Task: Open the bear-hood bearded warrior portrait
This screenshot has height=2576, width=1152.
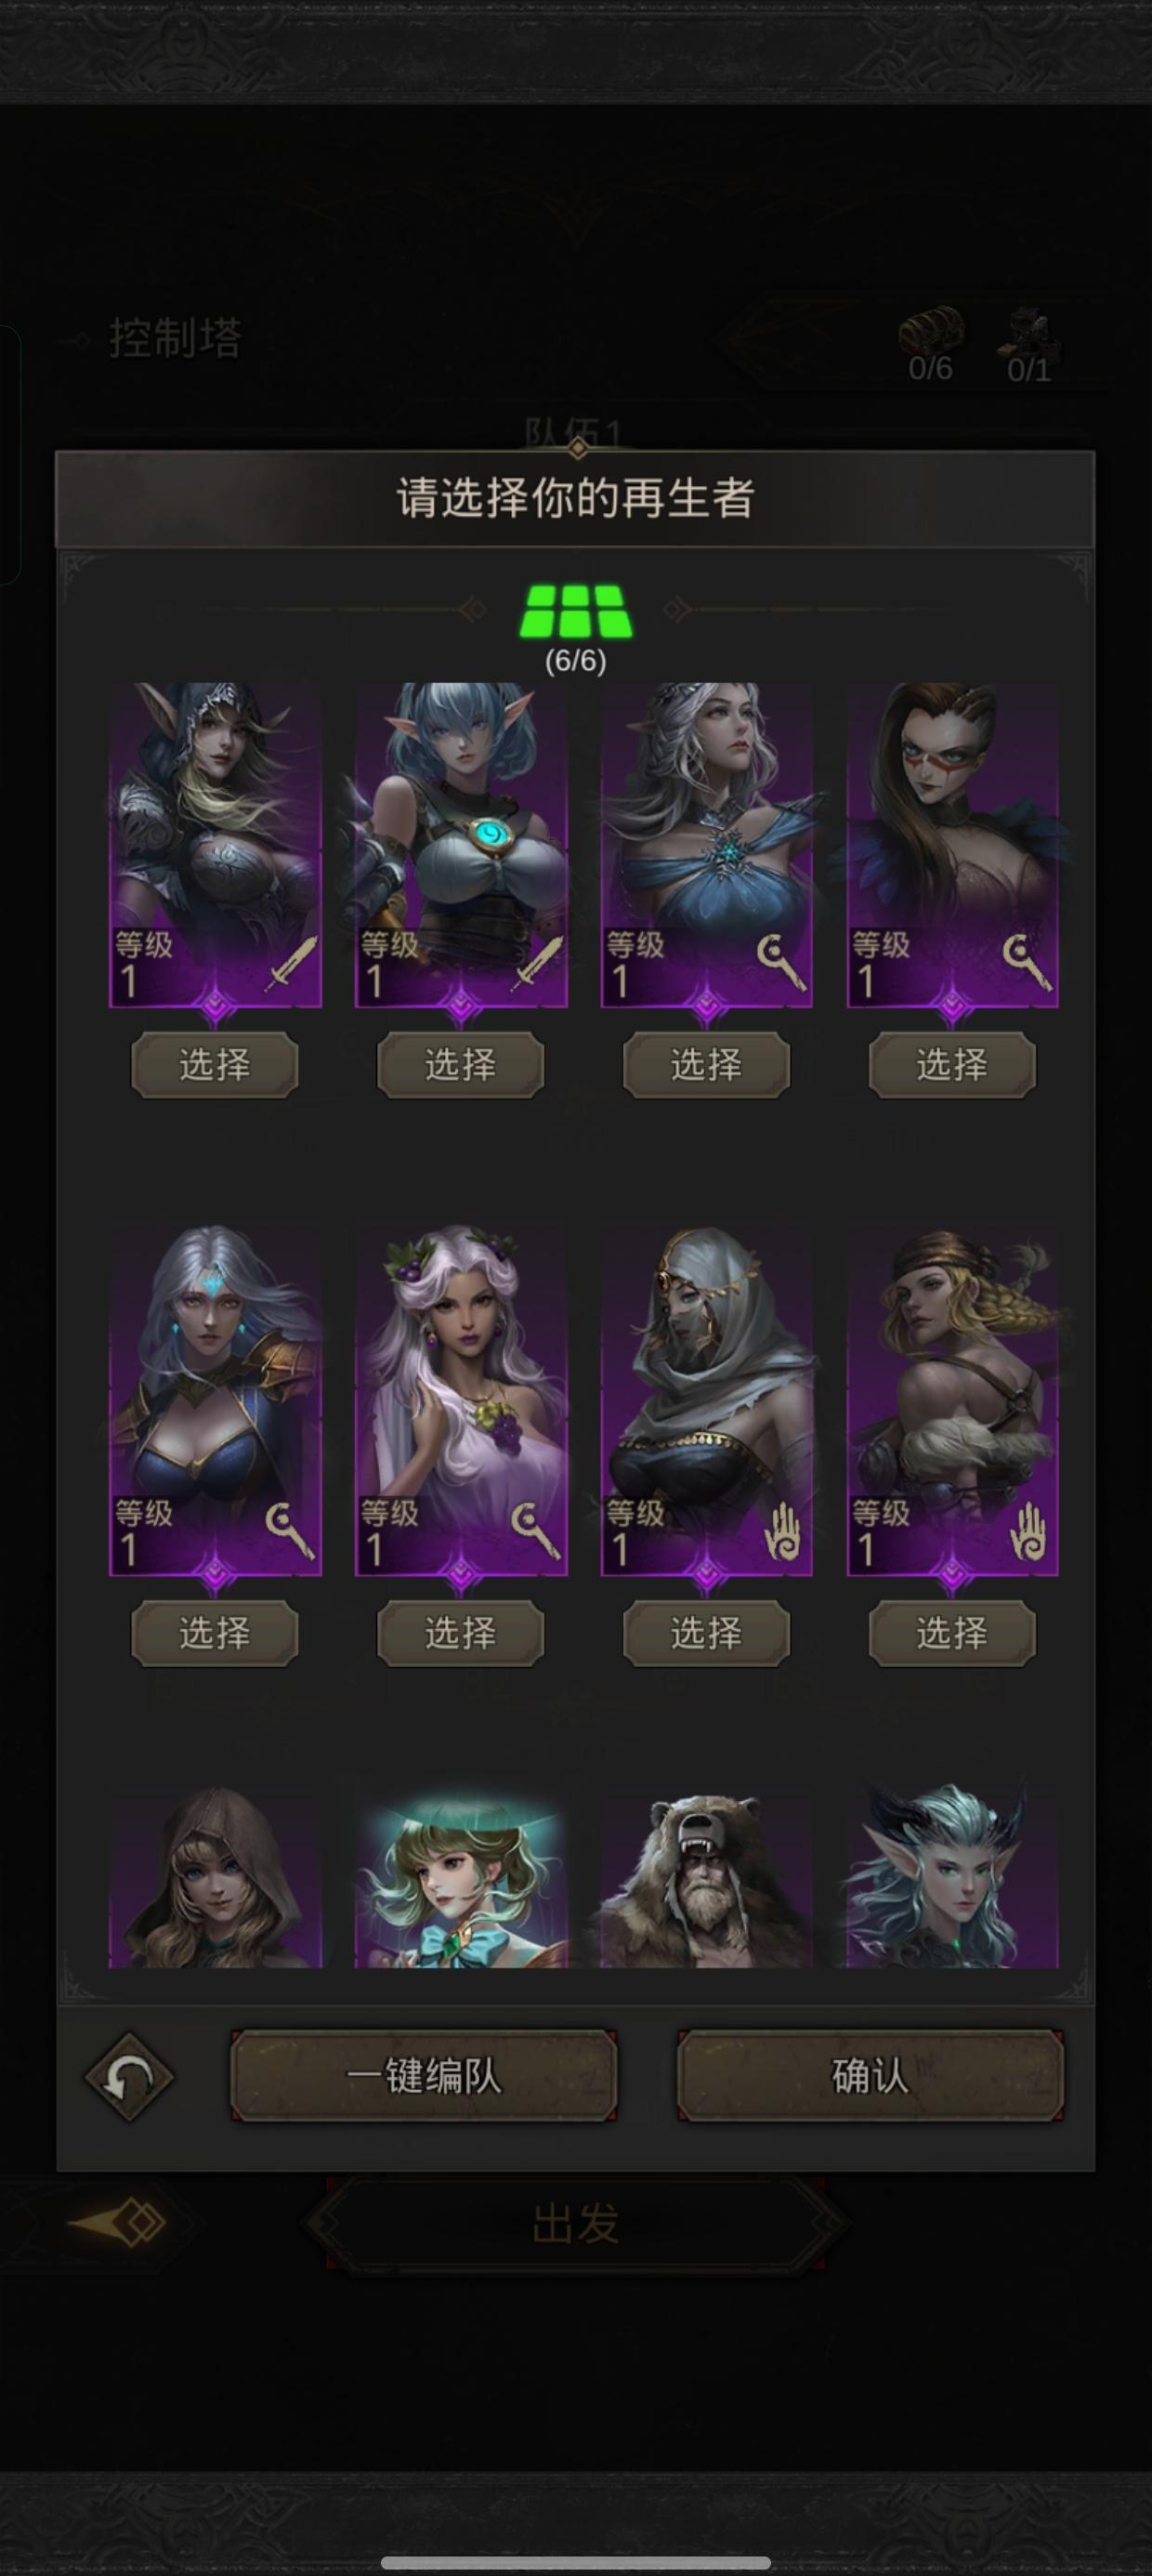Action: (x=706, y=1877)
